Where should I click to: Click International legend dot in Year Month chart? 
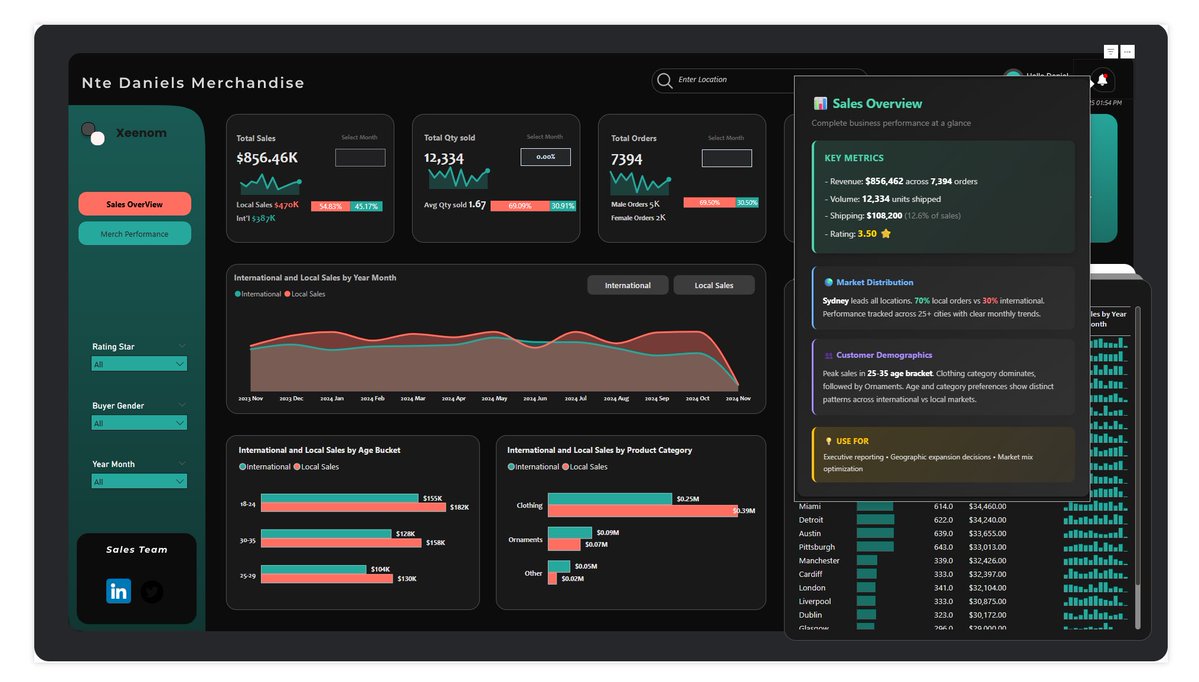pyautogui.click(x=238, y=294)
